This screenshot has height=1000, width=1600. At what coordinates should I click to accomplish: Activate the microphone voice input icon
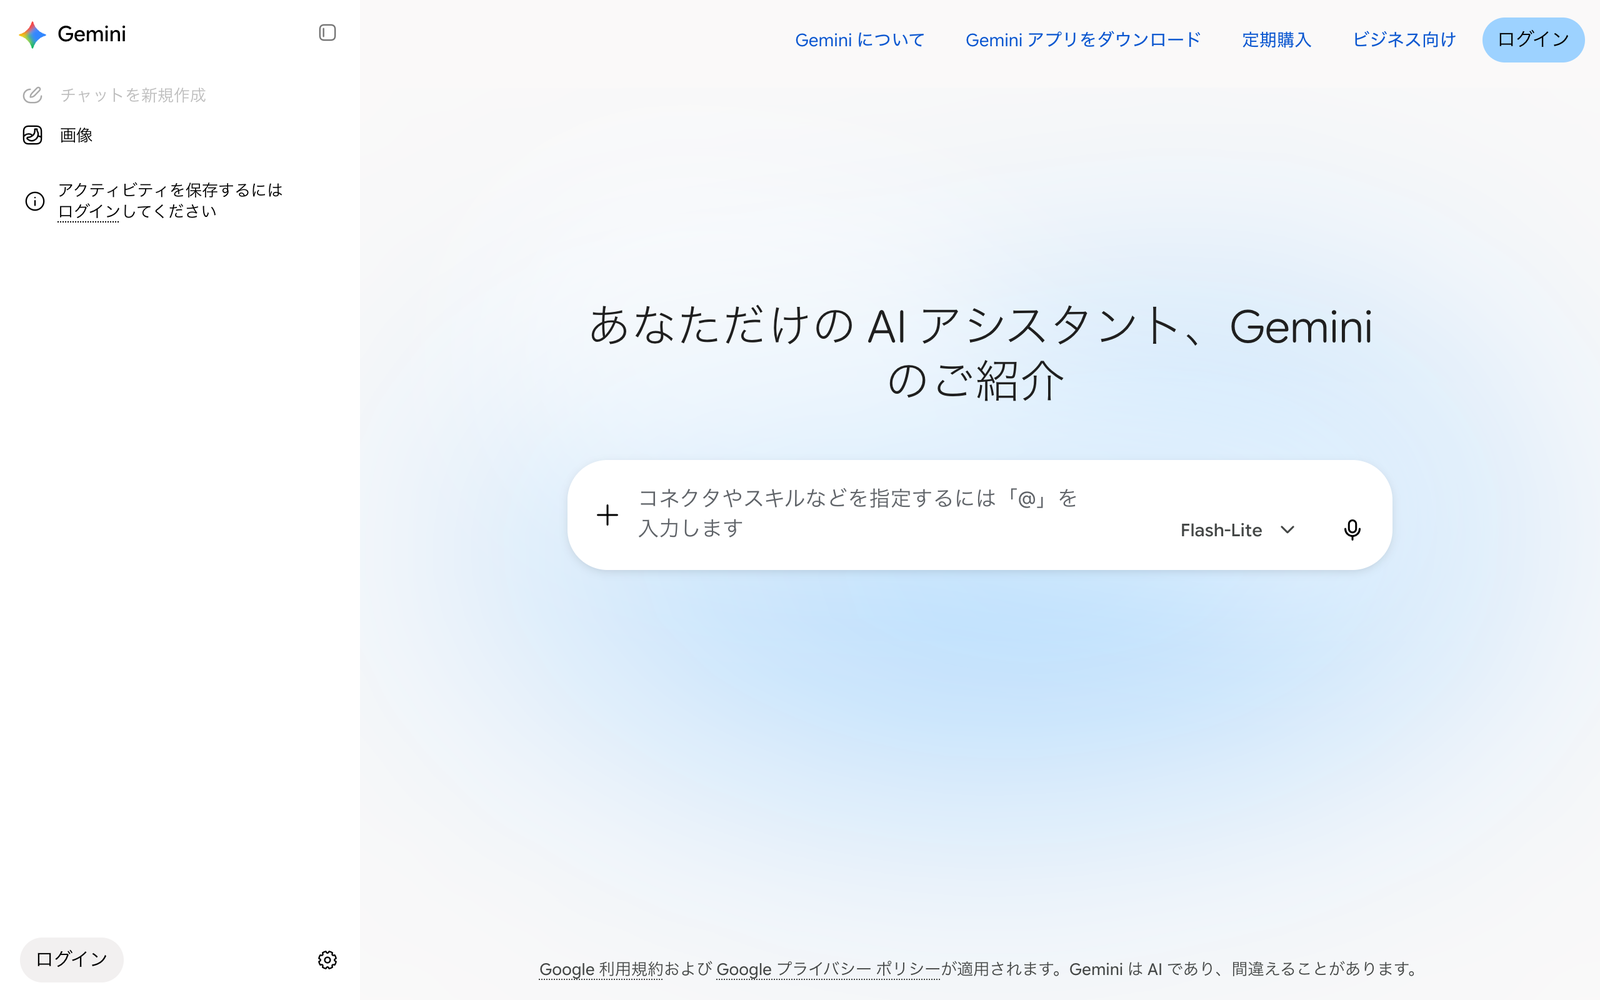(x=1352, y=530)
